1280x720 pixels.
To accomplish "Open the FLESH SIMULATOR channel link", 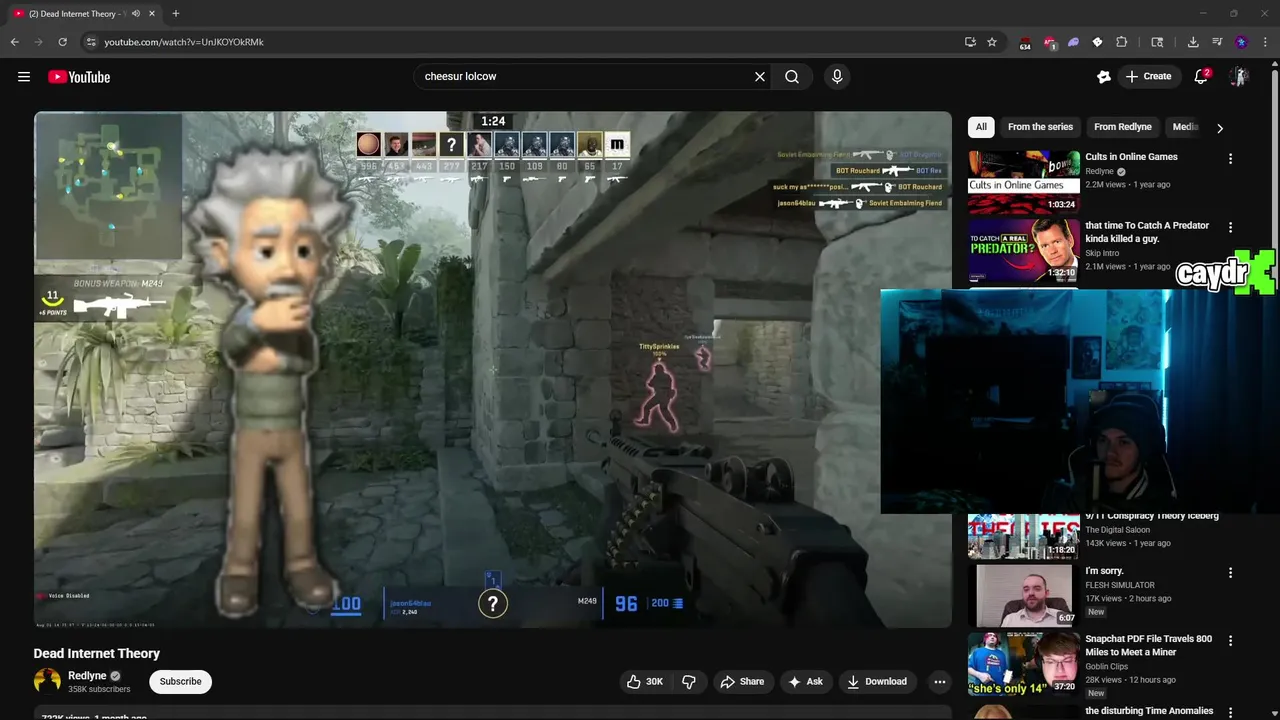I will tap(1120, 585).
